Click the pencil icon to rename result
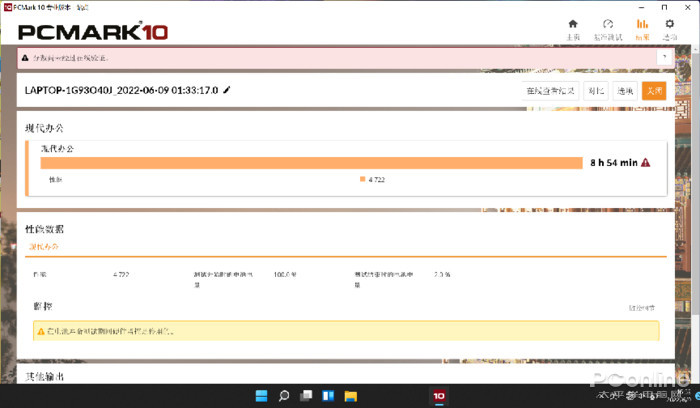Screen dimensions: 700x408 [x=227, y=90]
